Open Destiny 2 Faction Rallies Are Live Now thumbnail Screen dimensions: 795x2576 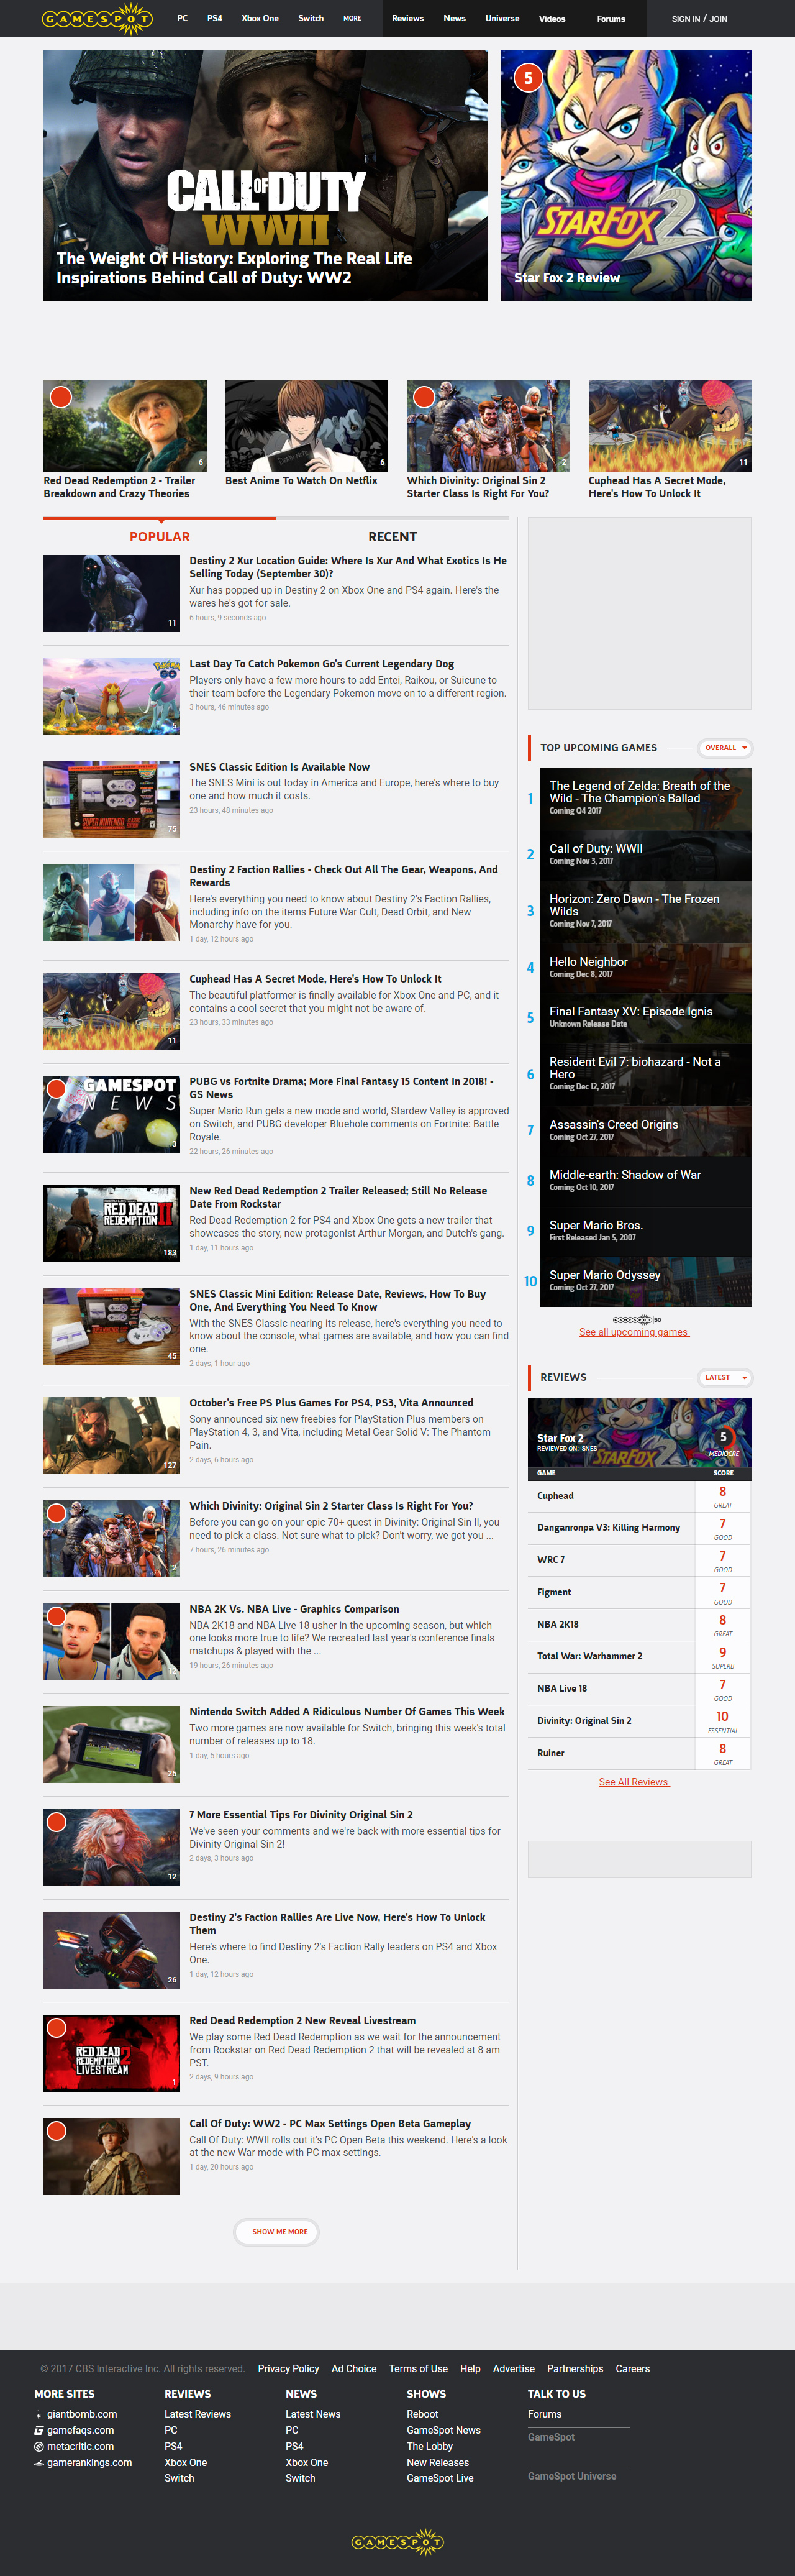click(112, 1950)
